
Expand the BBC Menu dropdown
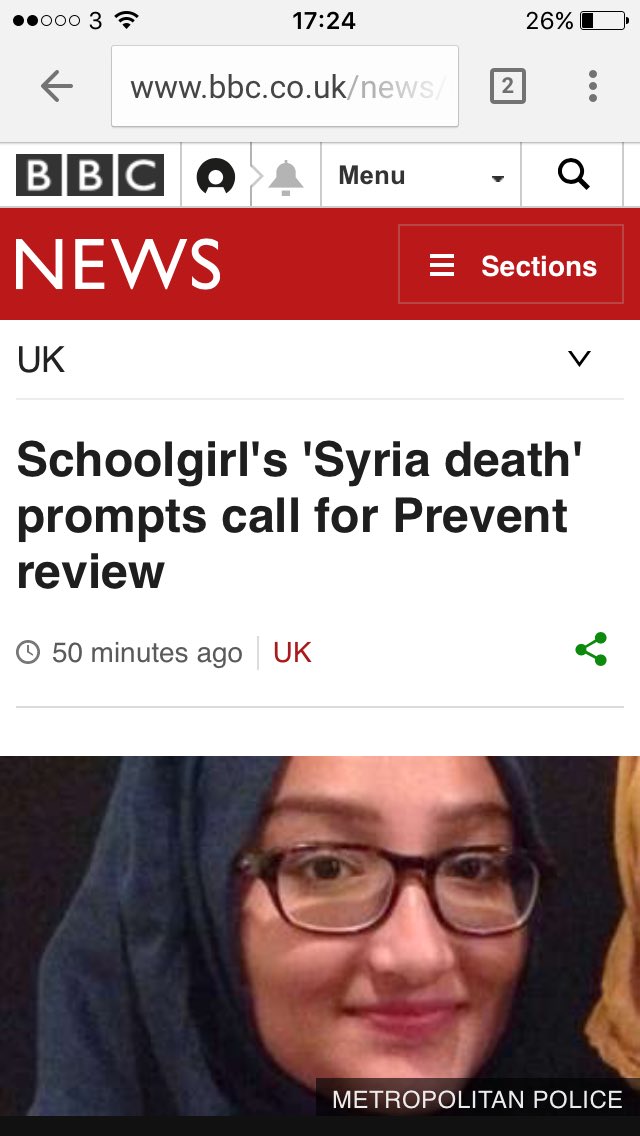[420, 175]
